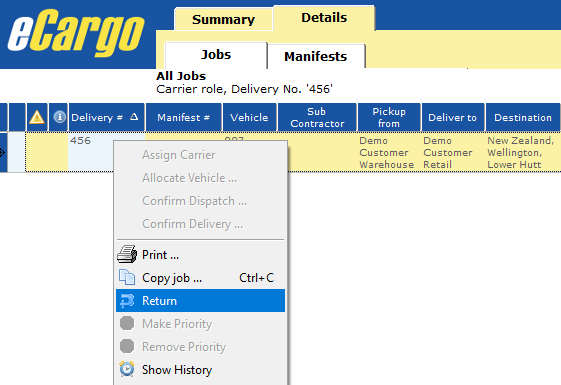561x385 pixels.
Task: Sort by the Manifest # column header
Action: point(184,117)
